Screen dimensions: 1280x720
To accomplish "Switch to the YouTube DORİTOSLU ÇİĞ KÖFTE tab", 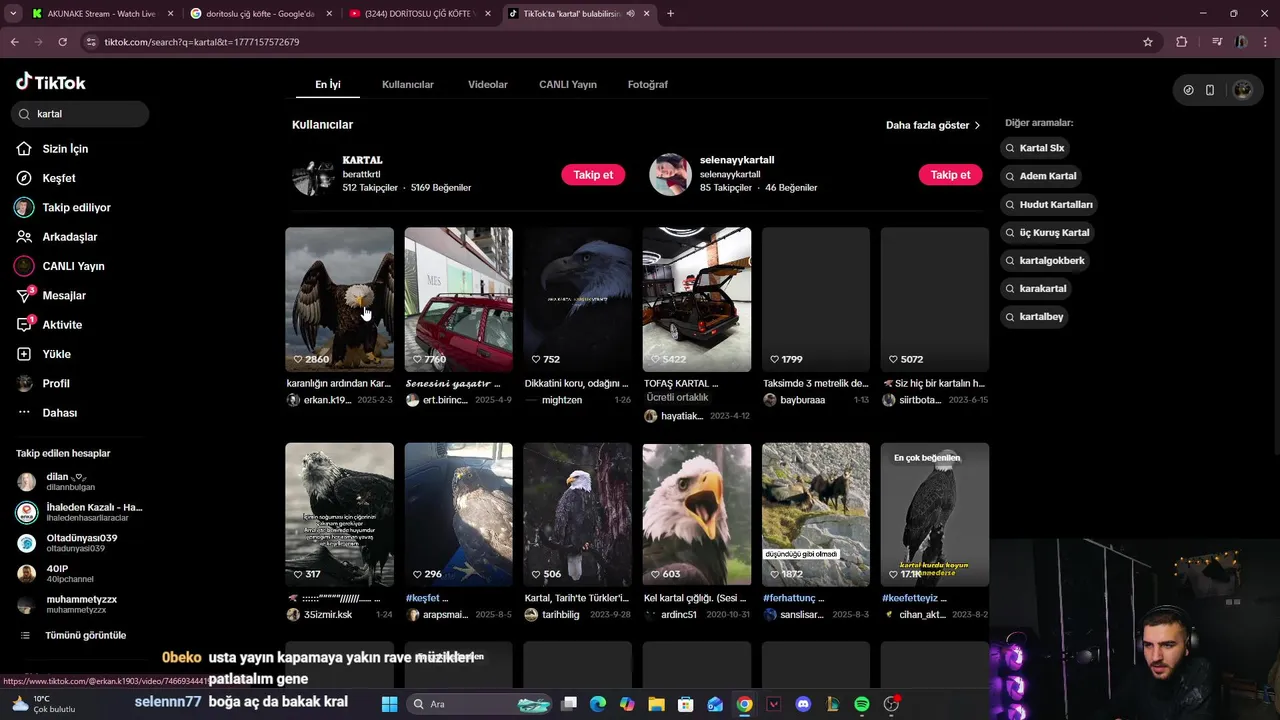I will coord(419,14).
